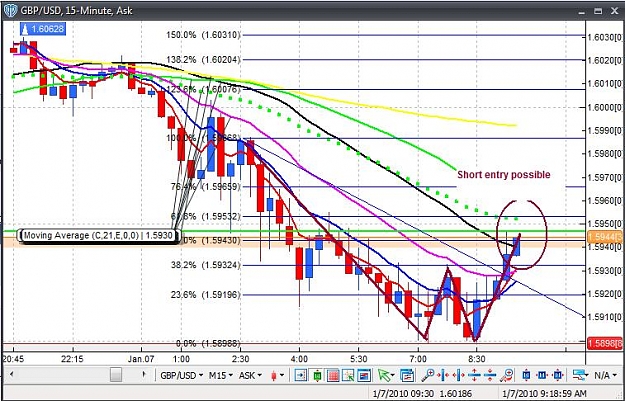Click the window title GBP/USD, 15-Minute, Ask

tap(77, 11)
